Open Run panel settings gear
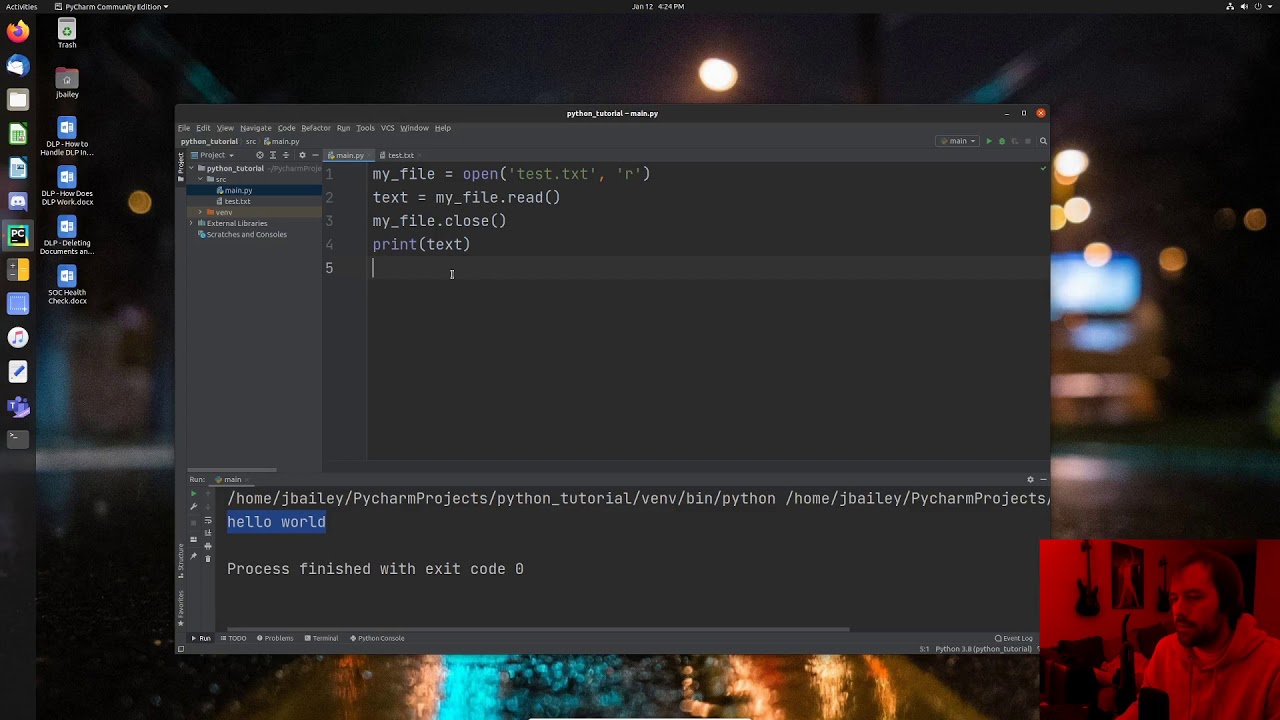The image size is (1280, 720). [1030, 479]
